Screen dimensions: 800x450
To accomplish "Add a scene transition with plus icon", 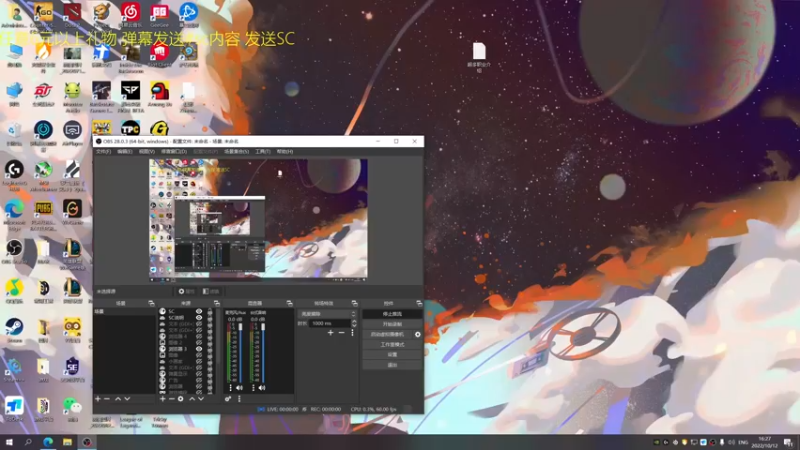I will pyautogui.click(x=331, y=333).
